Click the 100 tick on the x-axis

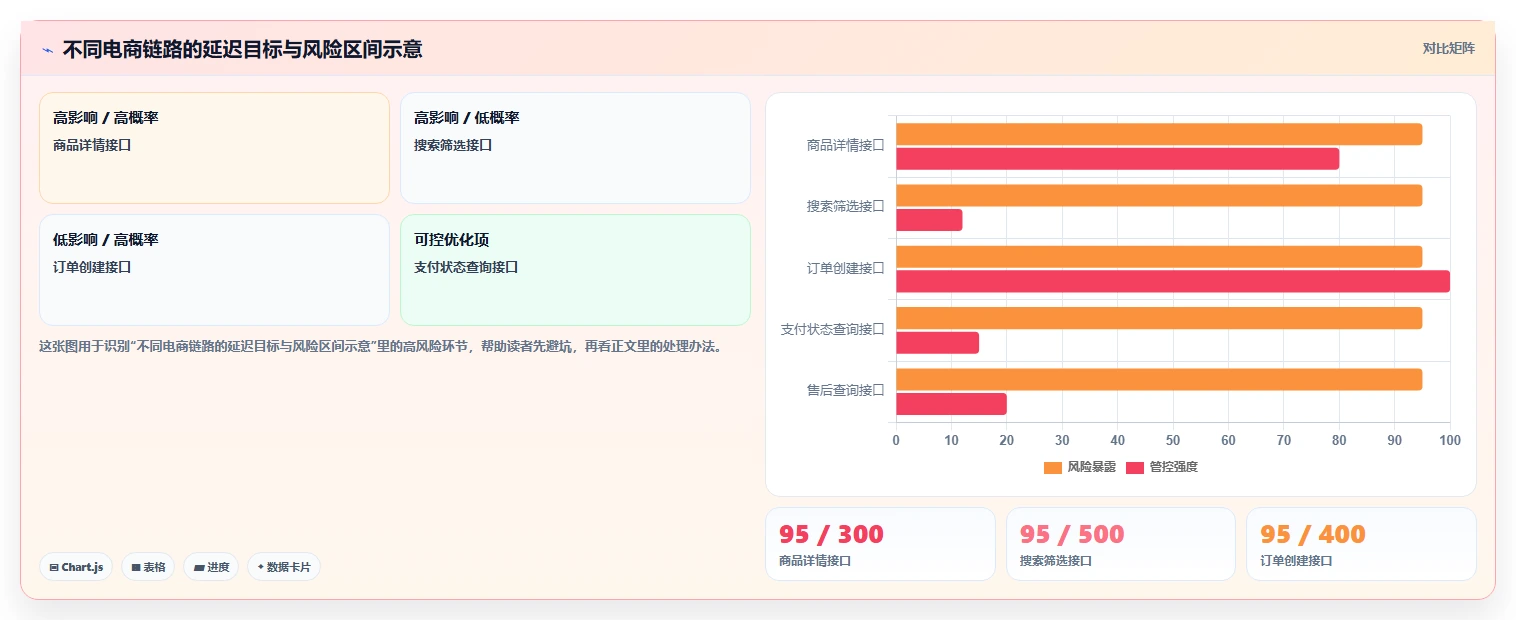(x=1450, y=440)
